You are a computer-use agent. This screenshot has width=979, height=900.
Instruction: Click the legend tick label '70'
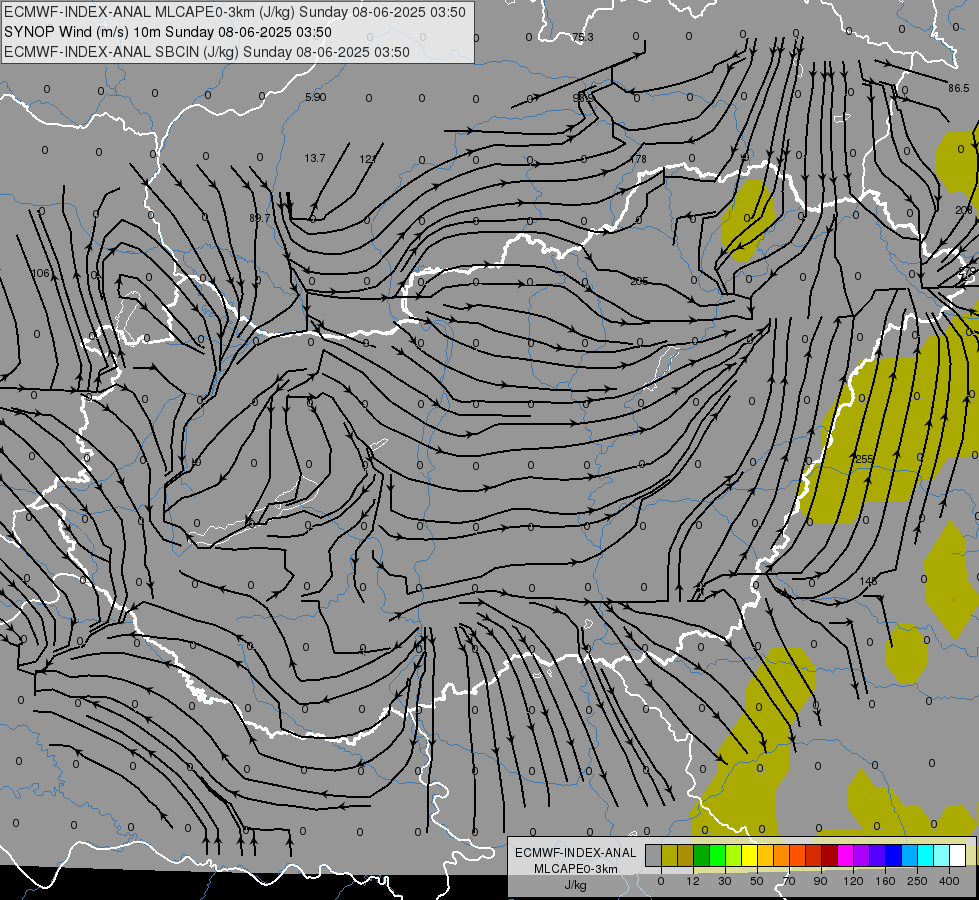pyautogui.click(x=789, y=881)
